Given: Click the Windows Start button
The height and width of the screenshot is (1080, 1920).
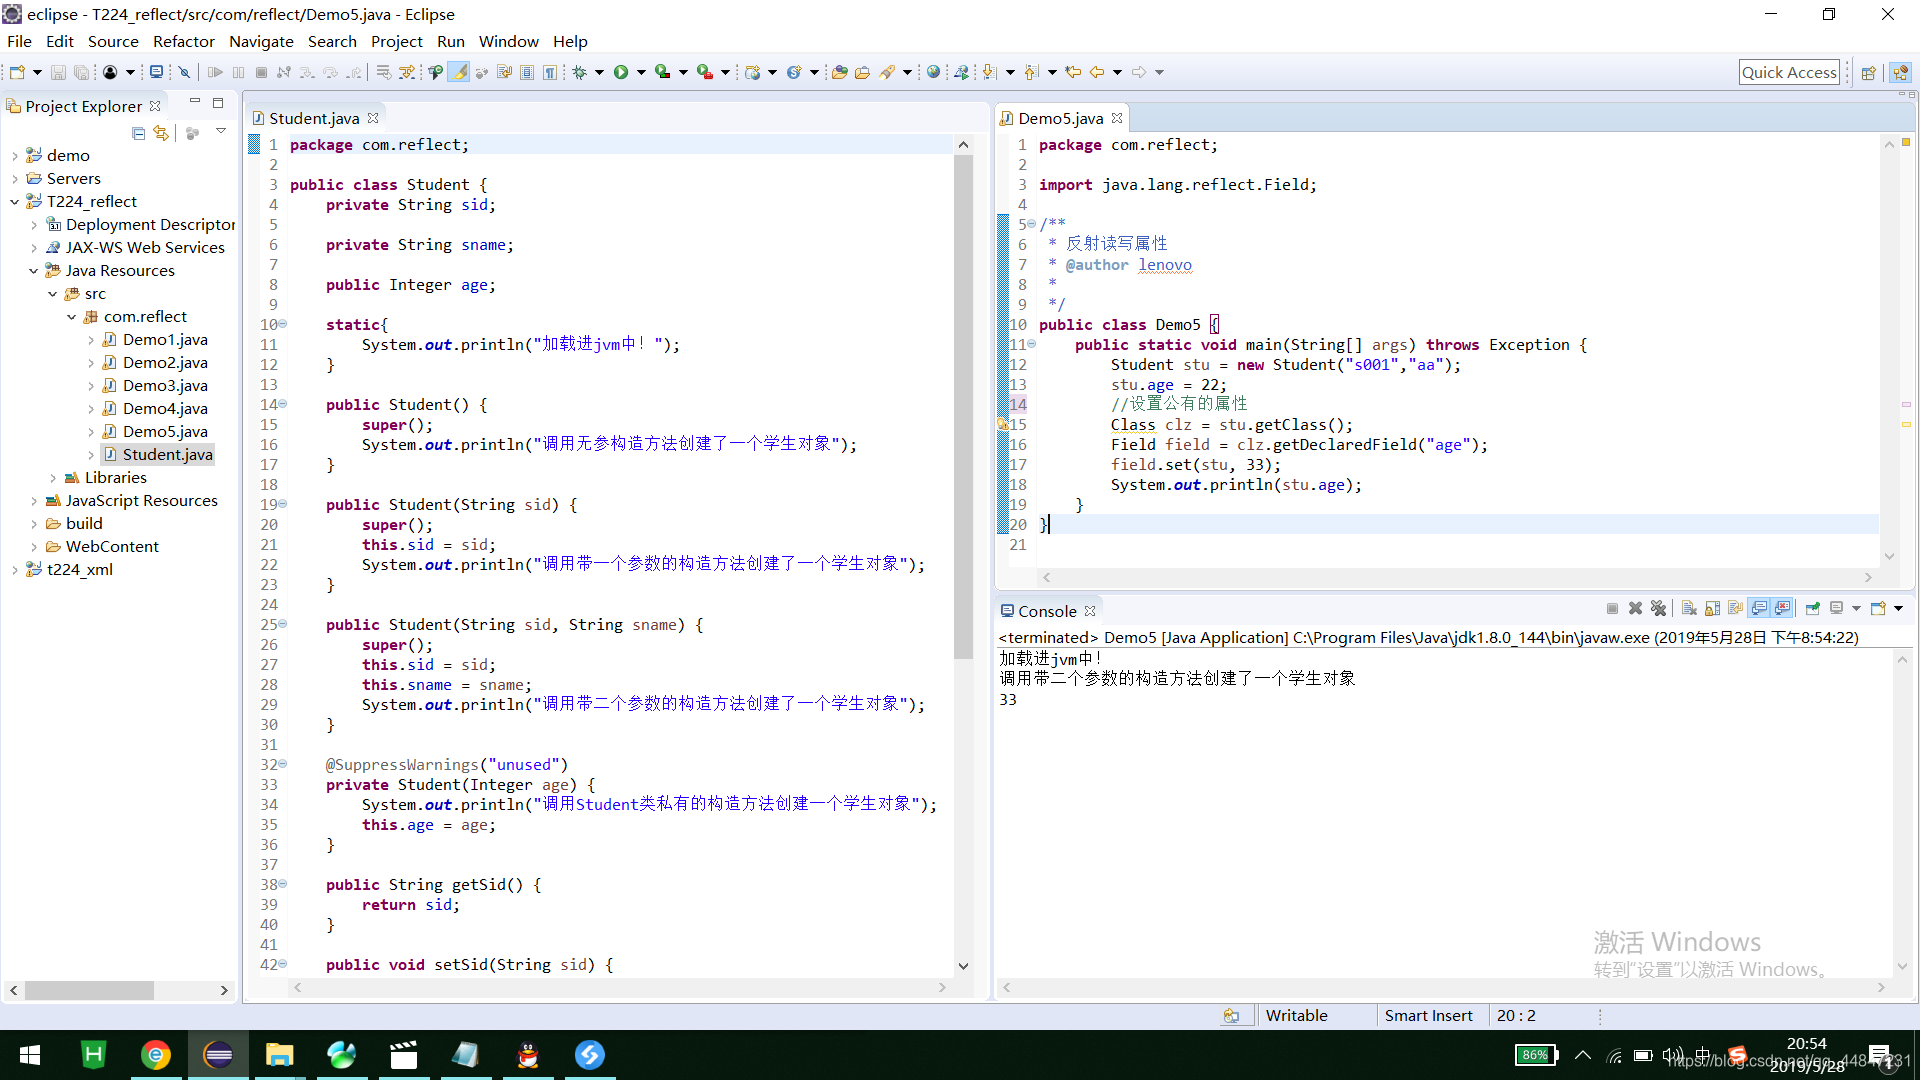Looking at the screenshot, I should [30, 1054].
